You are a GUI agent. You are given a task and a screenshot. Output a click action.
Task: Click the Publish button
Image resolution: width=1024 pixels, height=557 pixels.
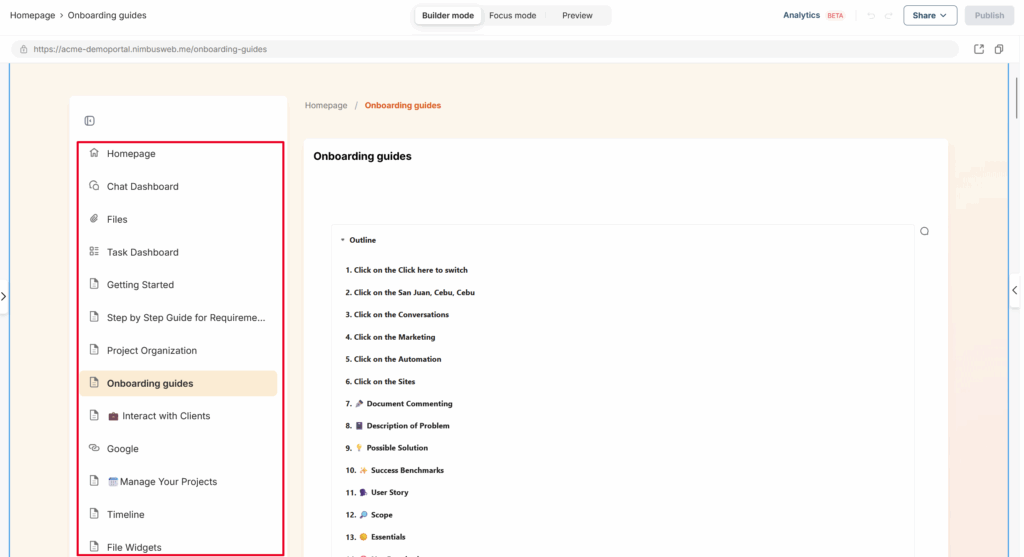tap(989, 16)
